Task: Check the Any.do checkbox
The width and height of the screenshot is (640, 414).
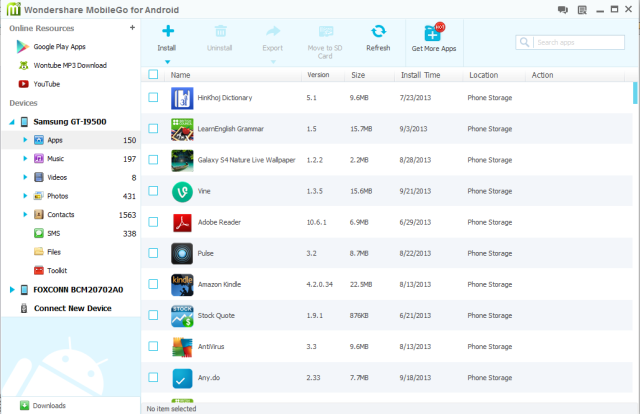Action: pyautogui.click(x=153, y=377)
